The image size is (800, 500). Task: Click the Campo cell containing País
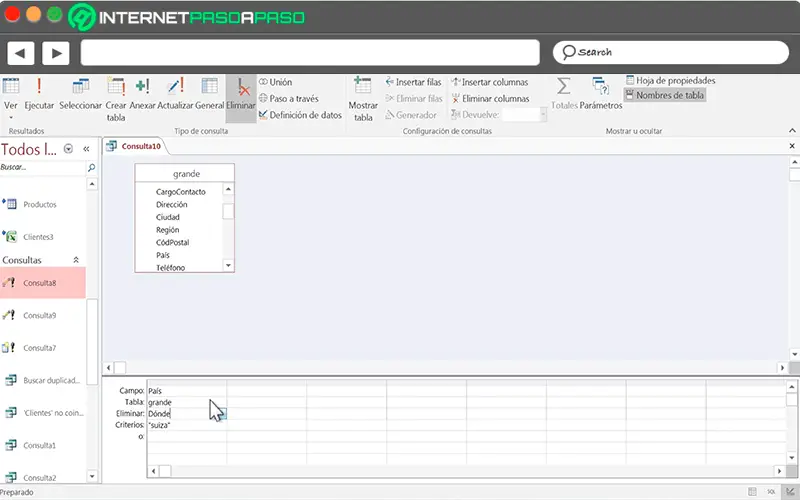click(187, 391)
